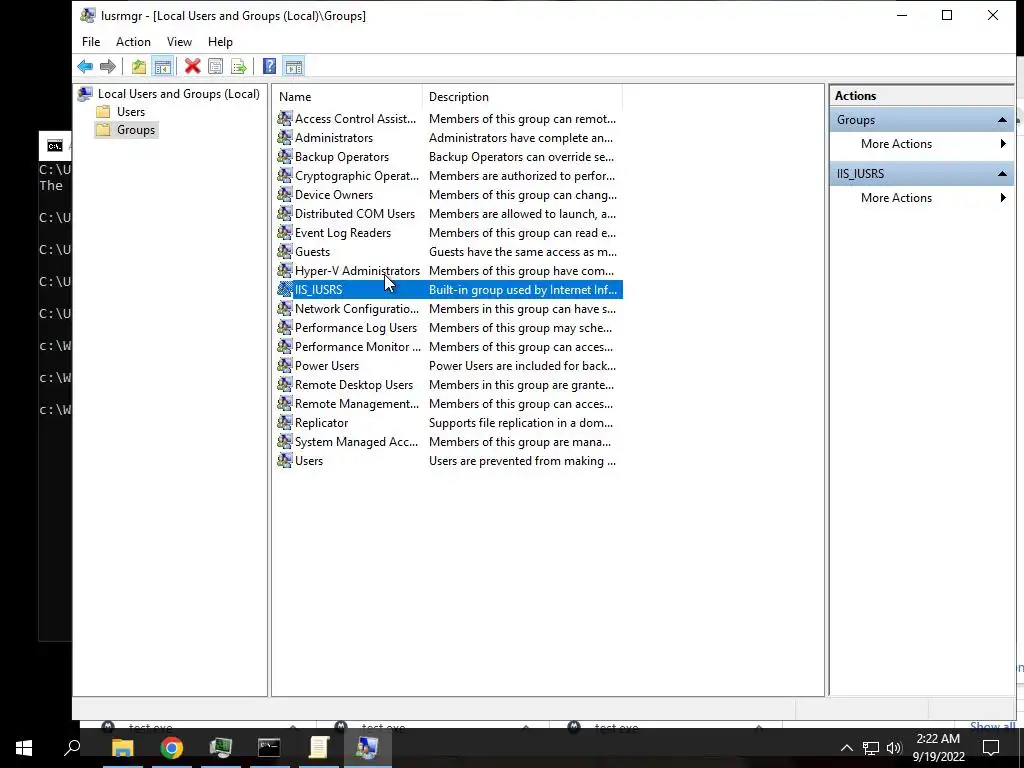Click the Forward arrow in the toolbar

[x=108, y=66]
